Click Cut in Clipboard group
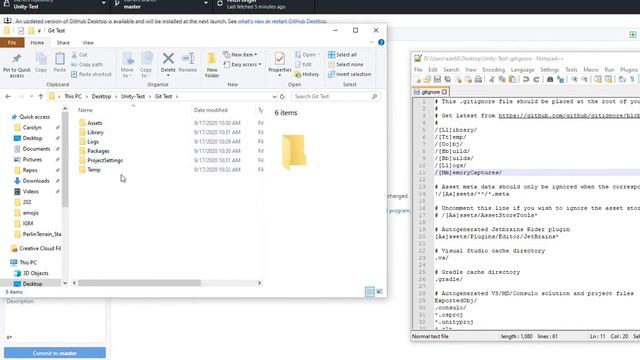The width and height of the screenshot is (640, 360). pyautogui.click(x=79, y=55)
